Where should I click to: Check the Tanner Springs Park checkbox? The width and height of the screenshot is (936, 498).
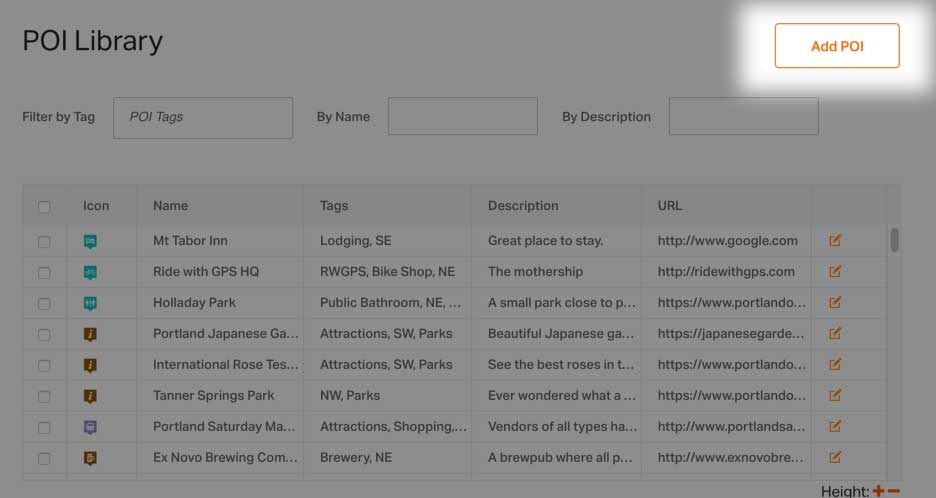point(44,396)
